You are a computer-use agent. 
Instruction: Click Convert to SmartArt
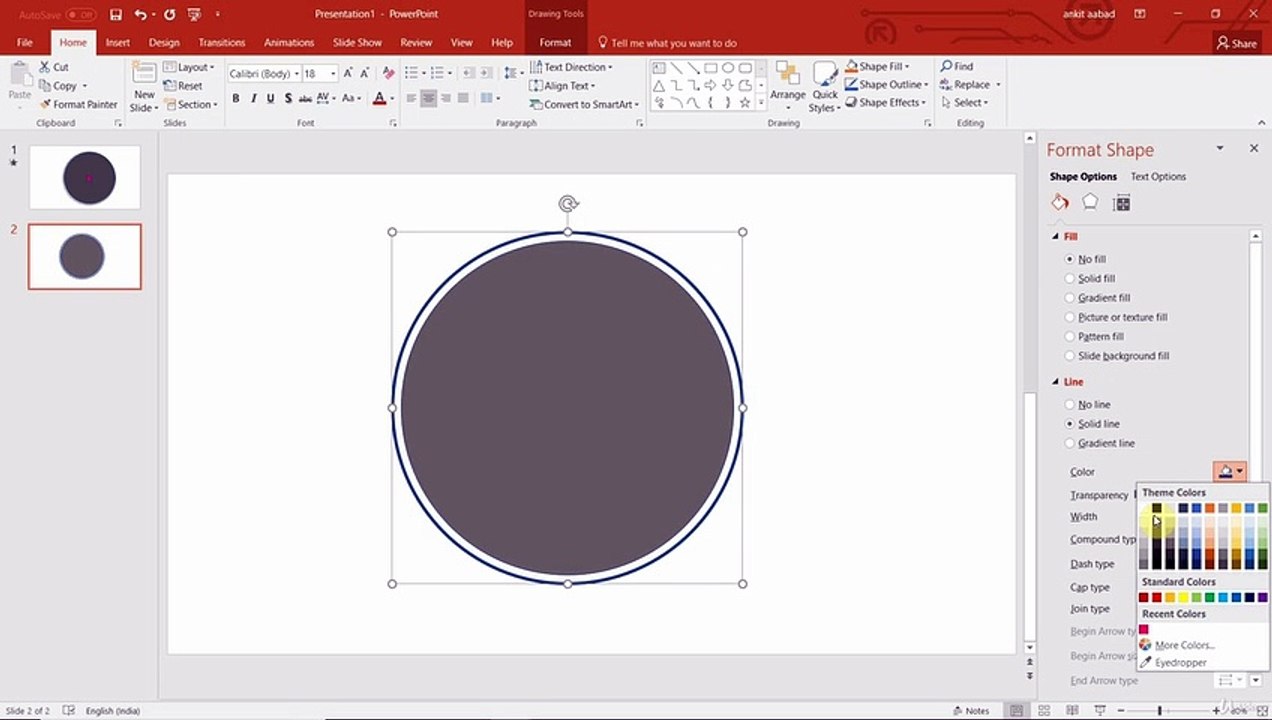[585, 104]
